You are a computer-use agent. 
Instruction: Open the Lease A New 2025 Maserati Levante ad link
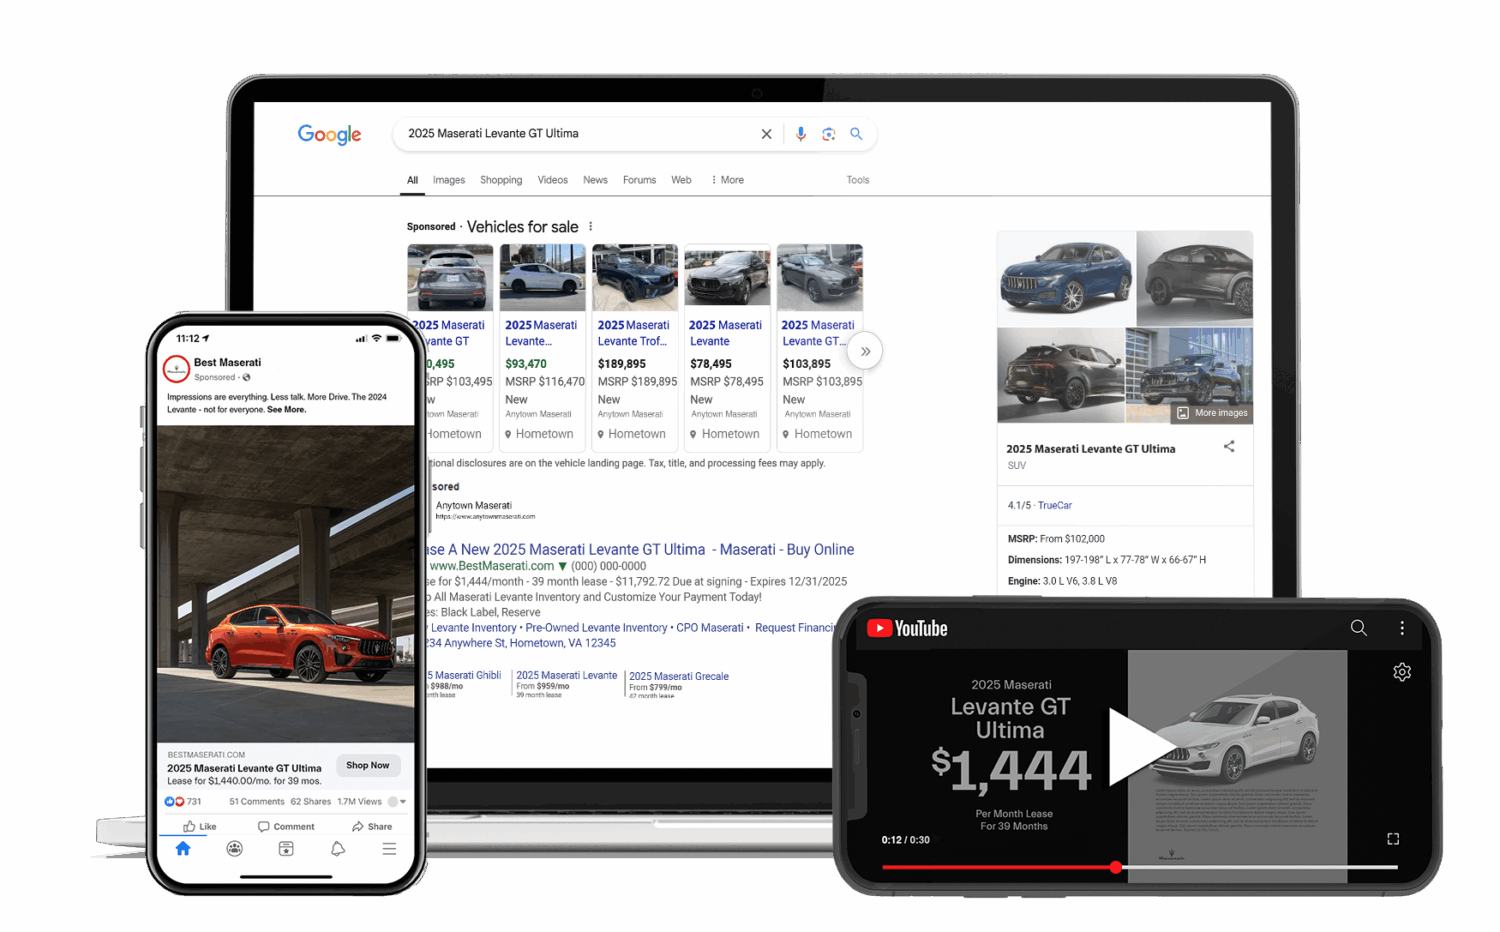coord(640,549)
